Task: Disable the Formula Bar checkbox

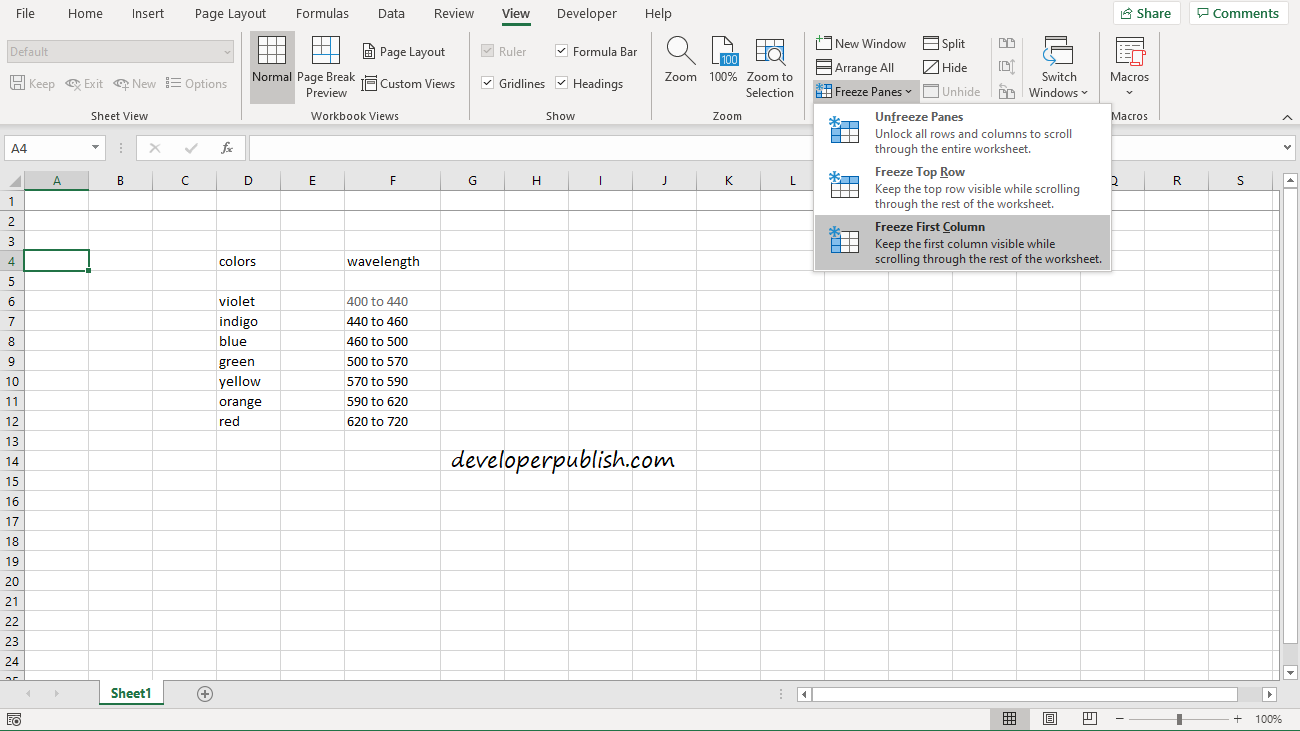Action: tap(561, 51)
